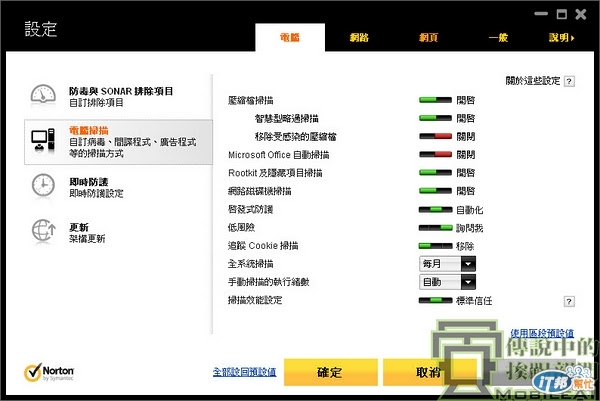Adjust the 啟發式防護 slider
Image resolution: width=600 pixels, height=401 pixels.
pos(435,210)
